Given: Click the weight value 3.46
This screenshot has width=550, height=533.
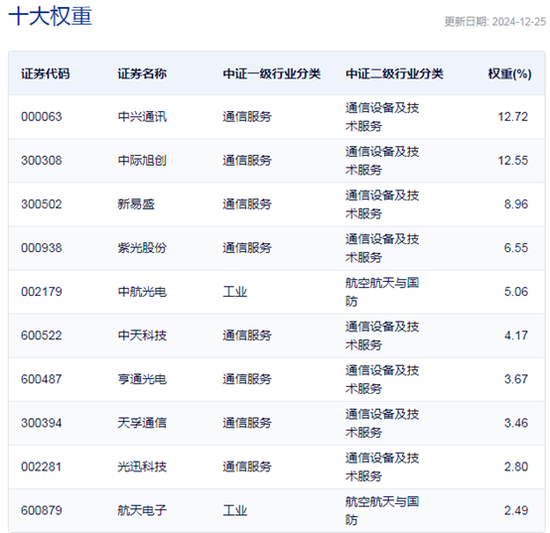Looking at the screenshot, I should coord(516,423).
